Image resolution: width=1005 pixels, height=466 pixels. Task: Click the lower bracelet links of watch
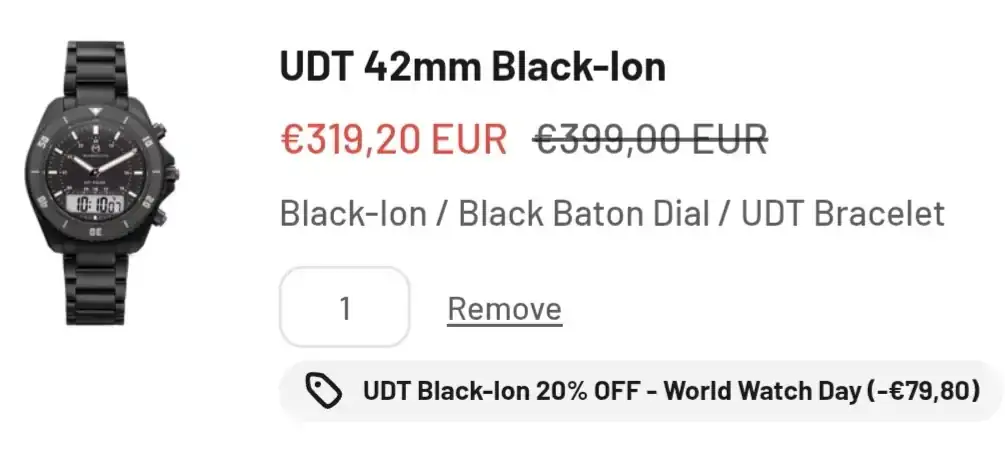(96, 290)
